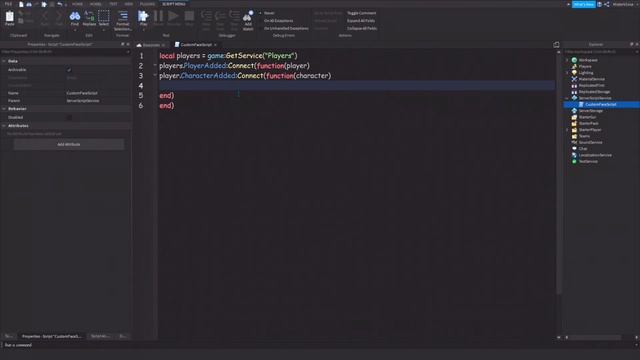This screenshot has width=640, height=360.
Task: Click the Run a command bar
Action: coord(320,345)
